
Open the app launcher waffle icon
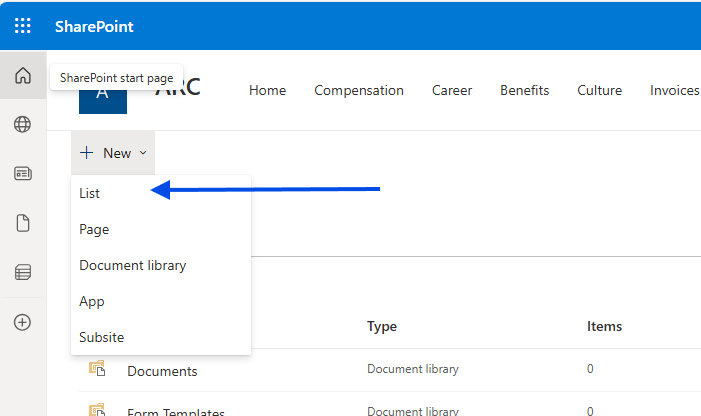click(23, 26)
